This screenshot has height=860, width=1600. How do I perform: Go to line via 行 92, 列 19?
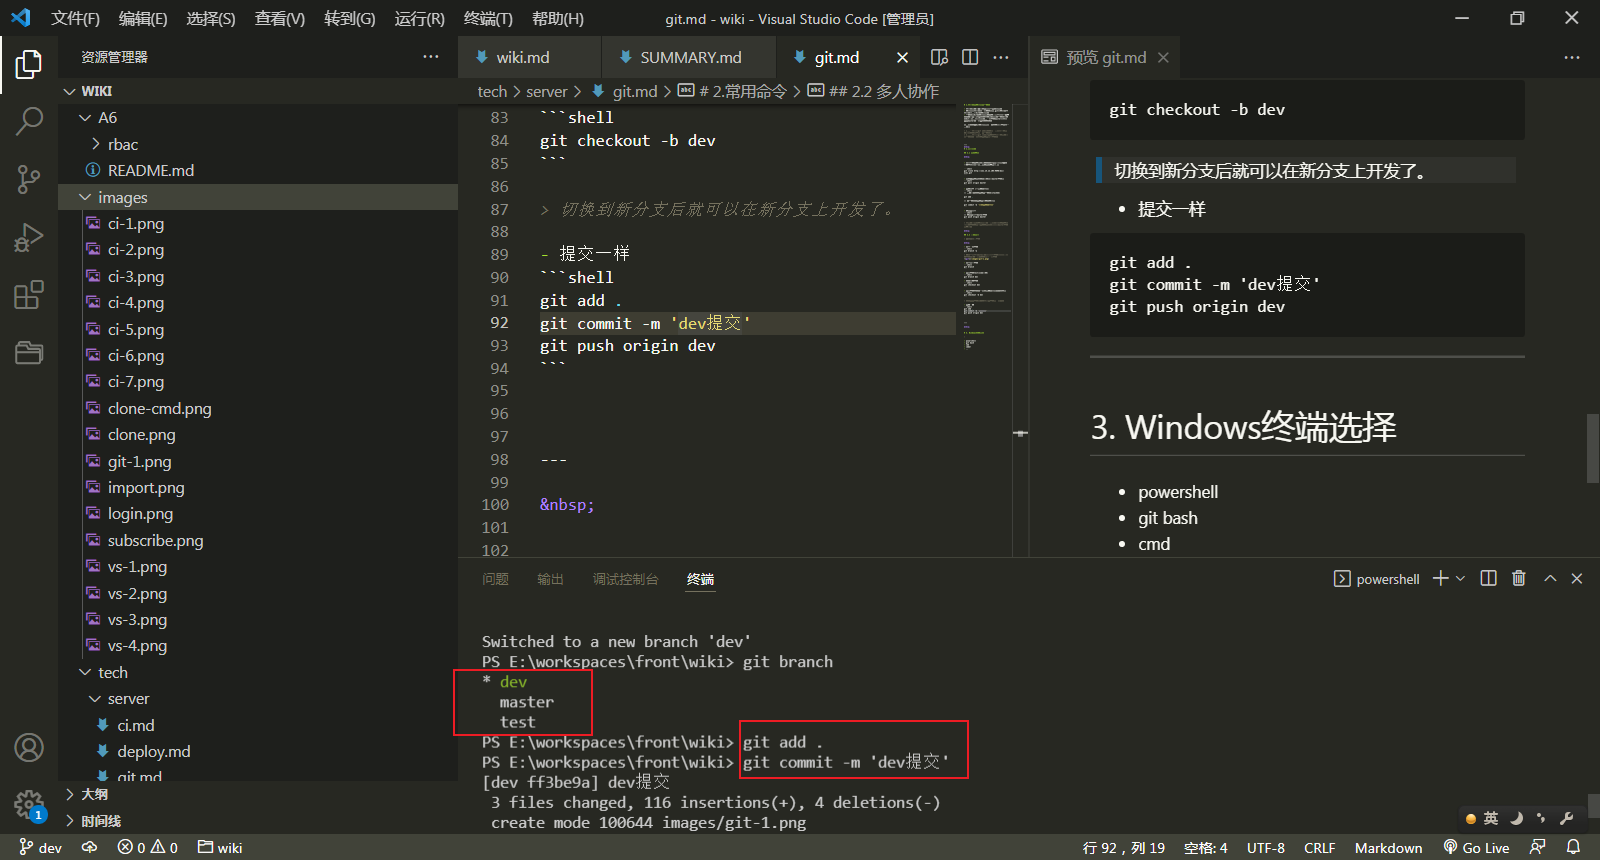pos(1123,847)
